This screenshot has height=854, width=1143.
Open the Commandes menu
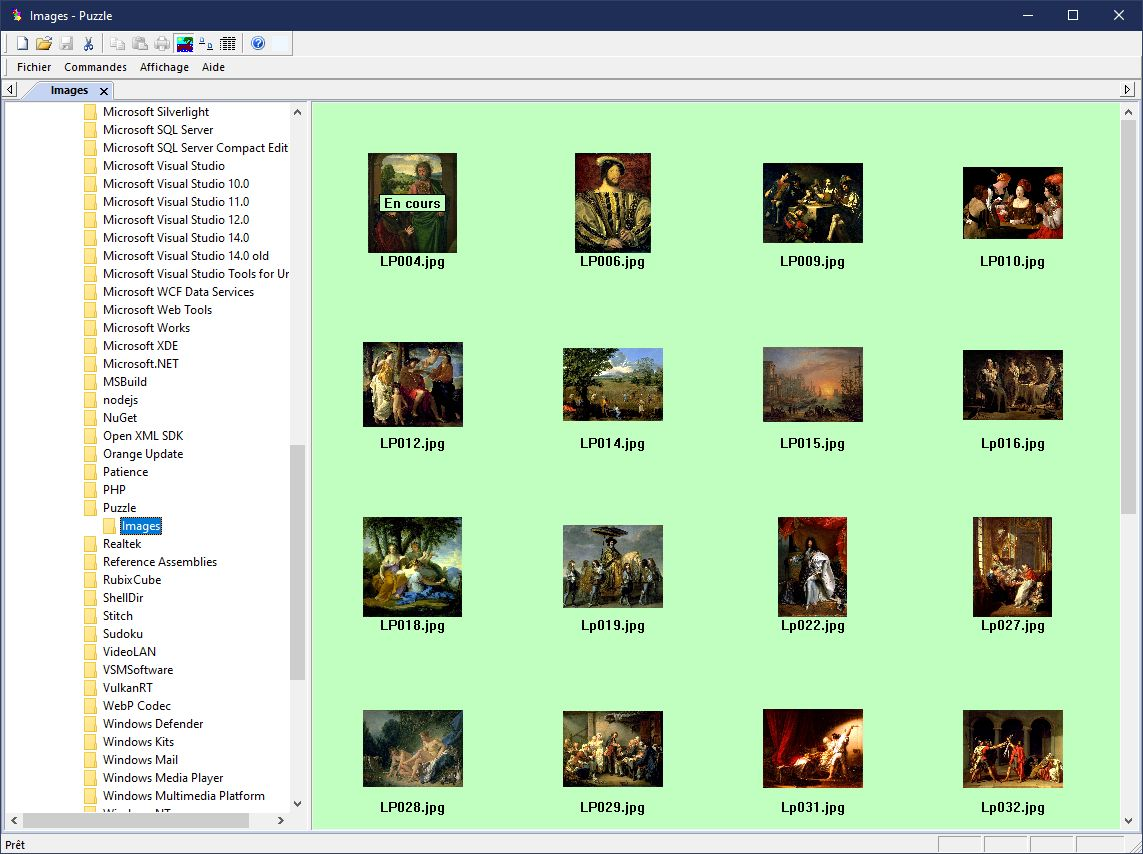95,67
